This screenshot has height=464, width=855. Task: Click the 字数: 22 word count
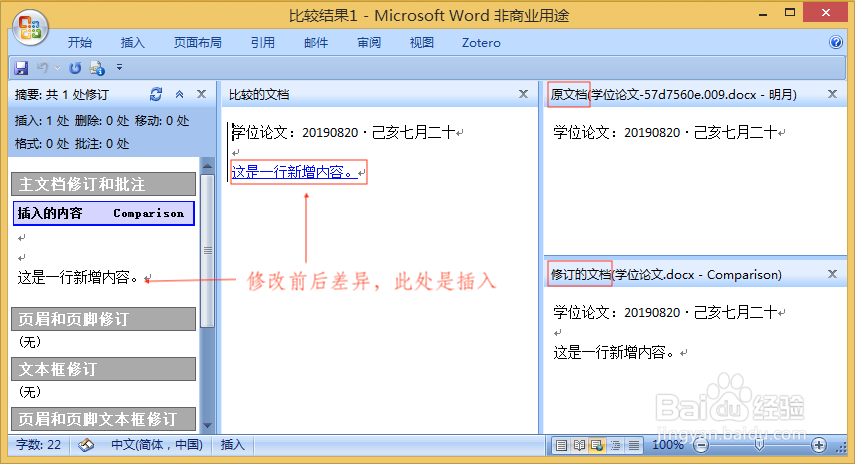pyautogui.click(x=38, y=445)
